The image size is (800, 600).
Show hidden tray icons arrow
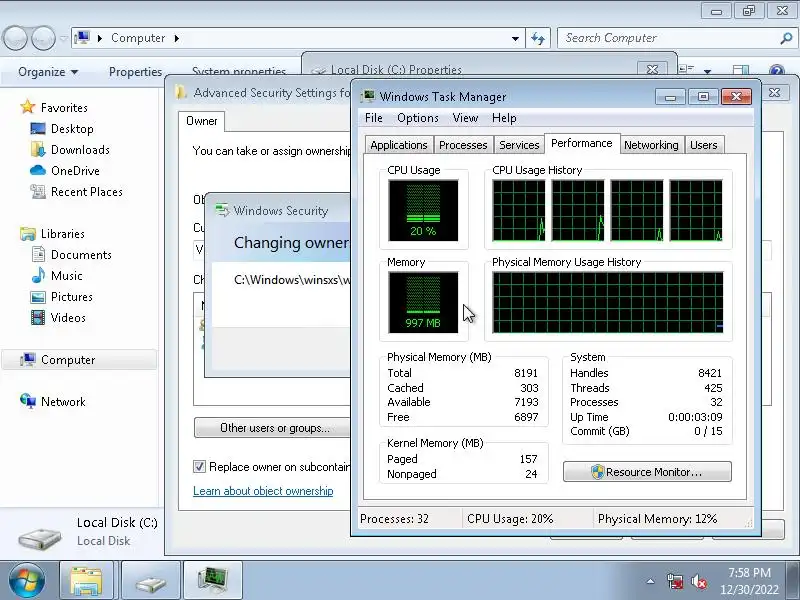(650, 581)
